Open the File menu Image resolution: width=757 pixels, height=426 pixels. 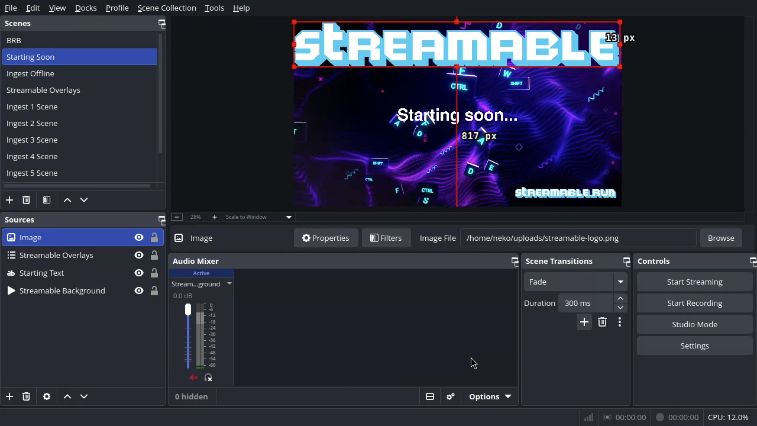[x=10, y=8]
